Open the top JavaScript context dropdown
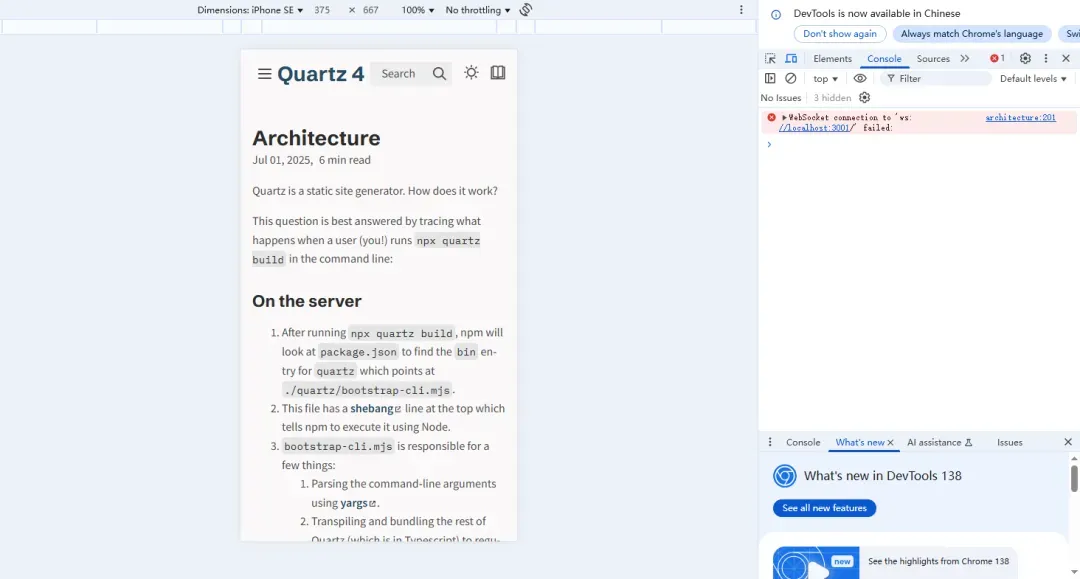Screen dimensions: 1080x579 [x=825, y=78]
